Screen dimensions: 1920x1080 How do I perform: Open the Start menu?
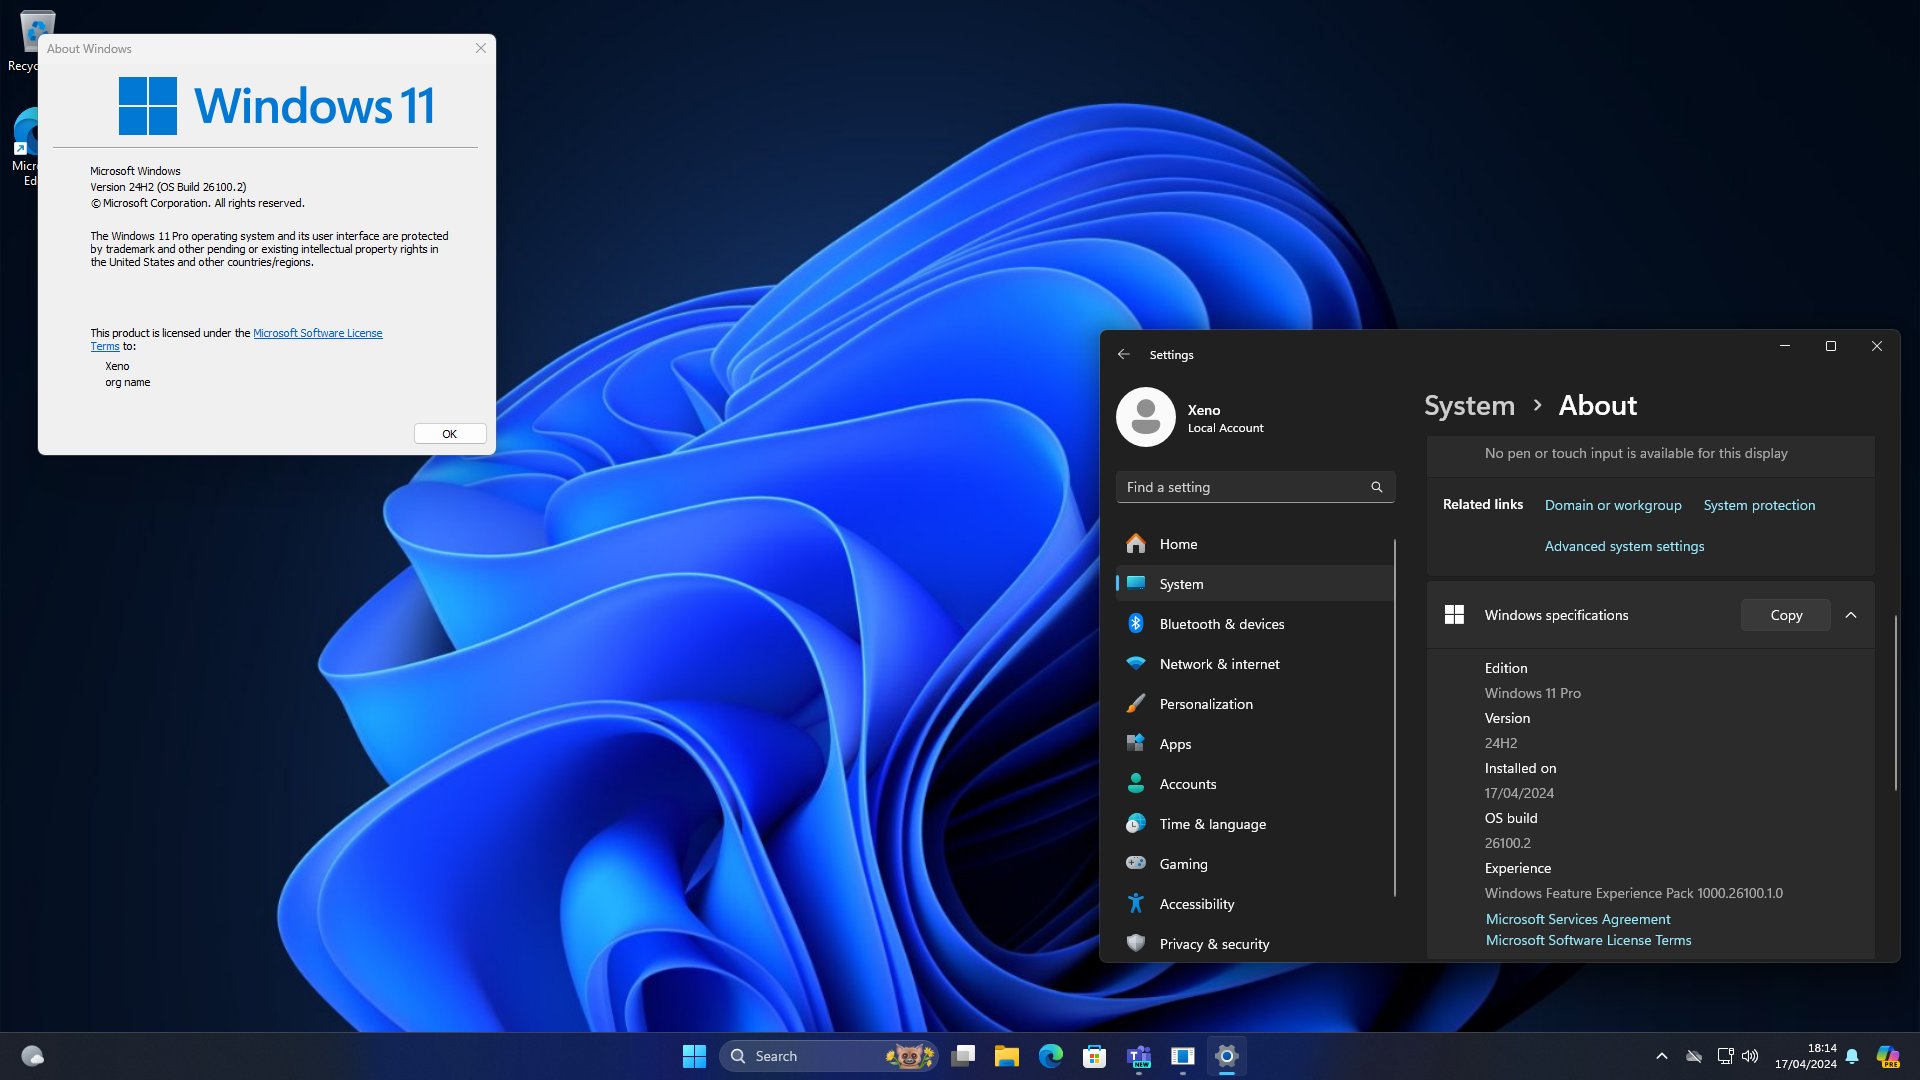pyautogui.click(x=694, y=1056)
